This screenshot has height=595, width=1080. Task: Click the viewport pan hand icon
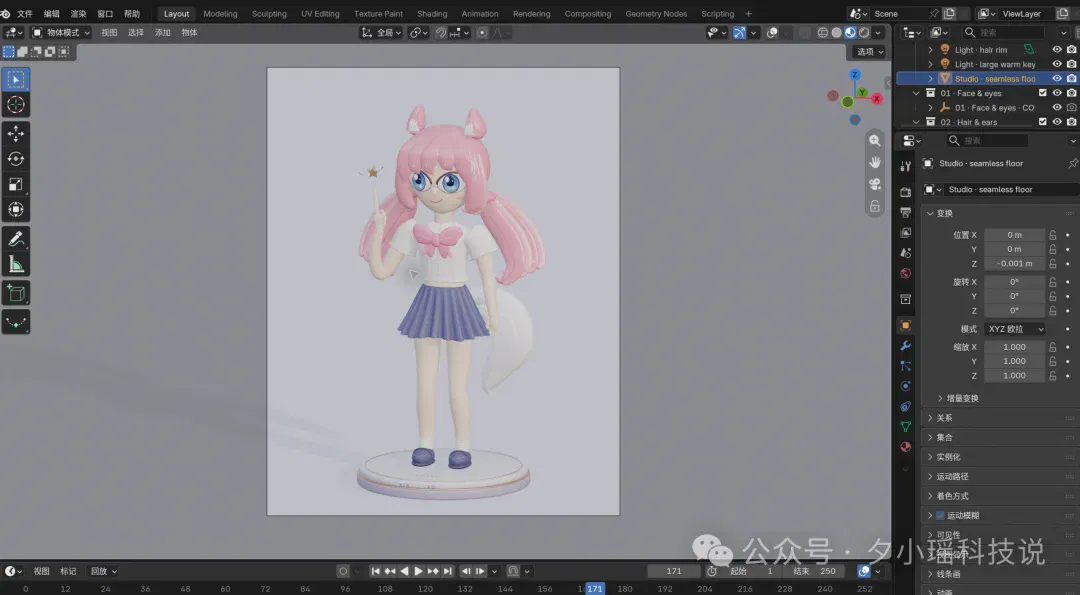click(875, 163)
